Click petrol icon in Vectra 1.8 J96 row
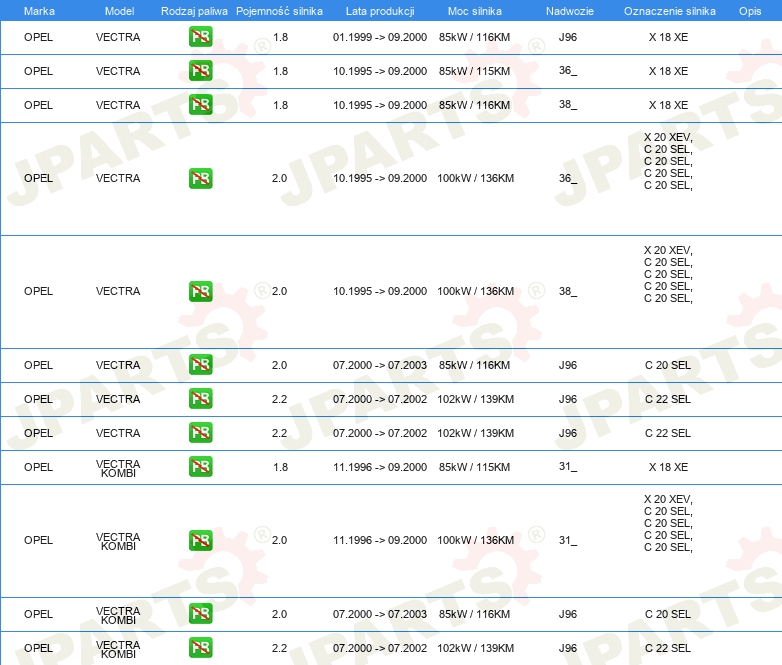The width and height of the screenshot is (782, 665). coord(200,37)
